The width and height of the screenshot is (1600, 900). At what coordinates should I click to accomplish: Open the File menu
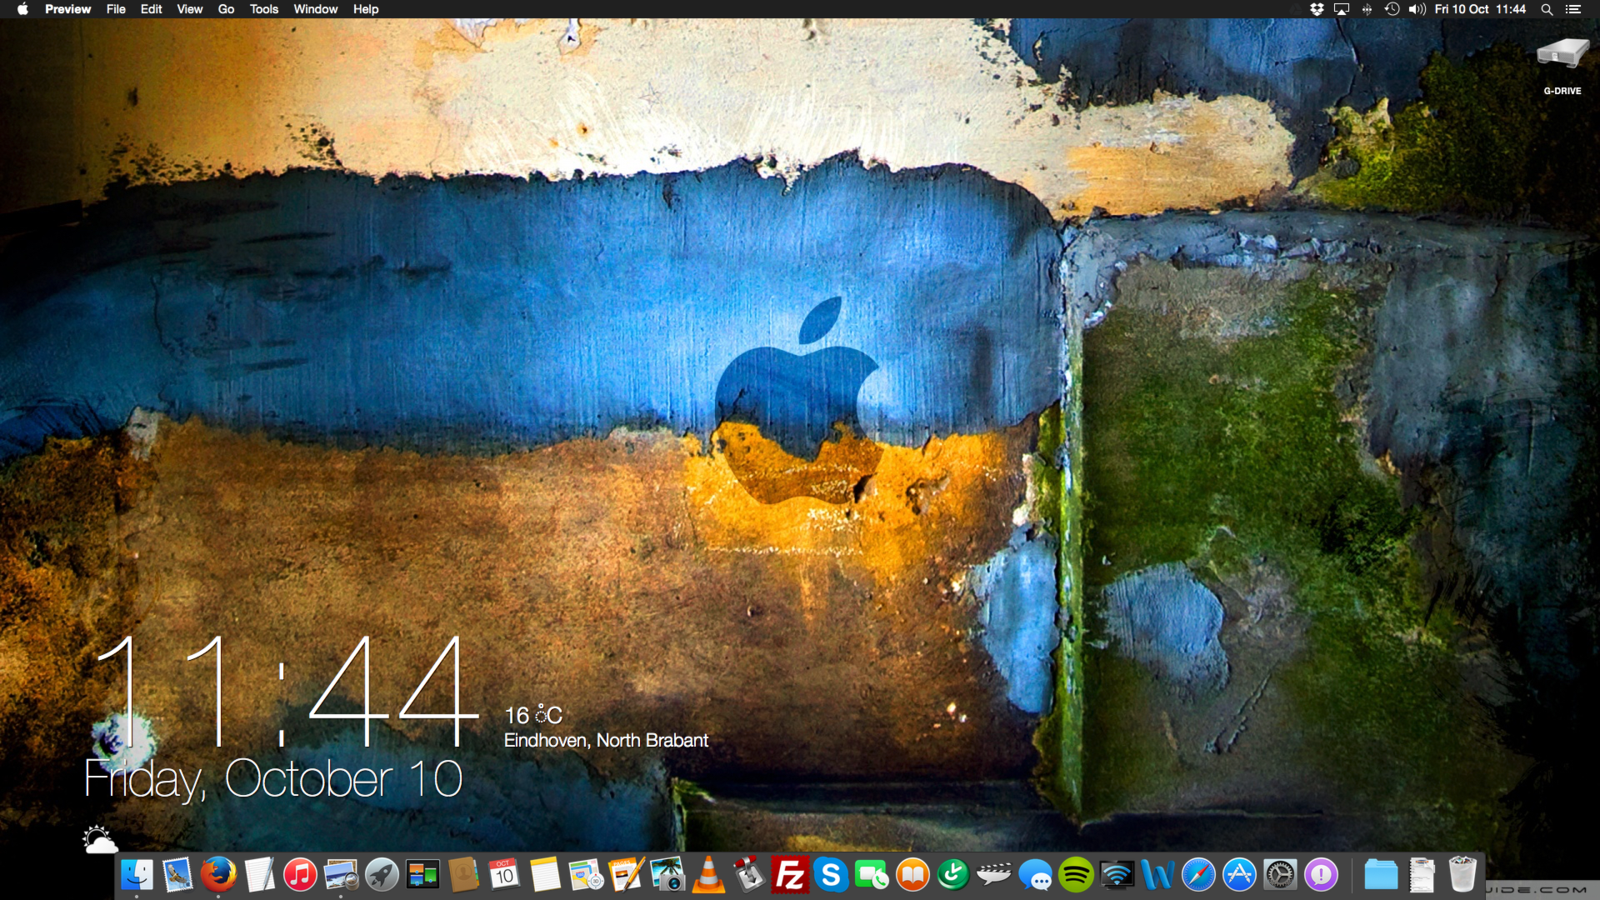click(x=116, y=9)
